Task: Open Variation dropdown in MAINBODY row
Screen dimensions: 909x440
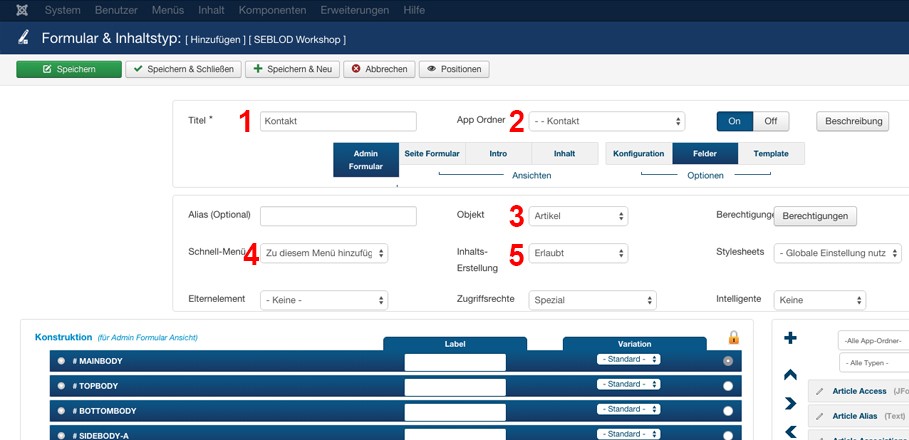Action: click(628, 359)
